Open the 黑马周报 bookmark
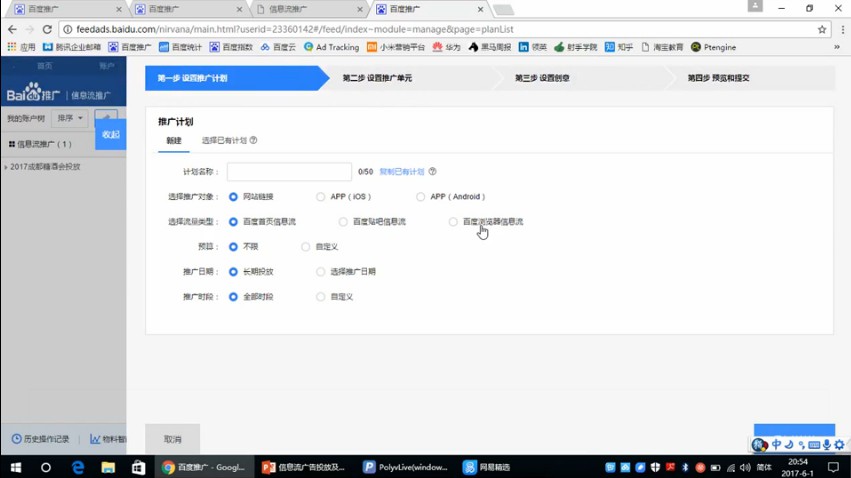The height and width of the screenshot is (478, 851). click(490, 47)
